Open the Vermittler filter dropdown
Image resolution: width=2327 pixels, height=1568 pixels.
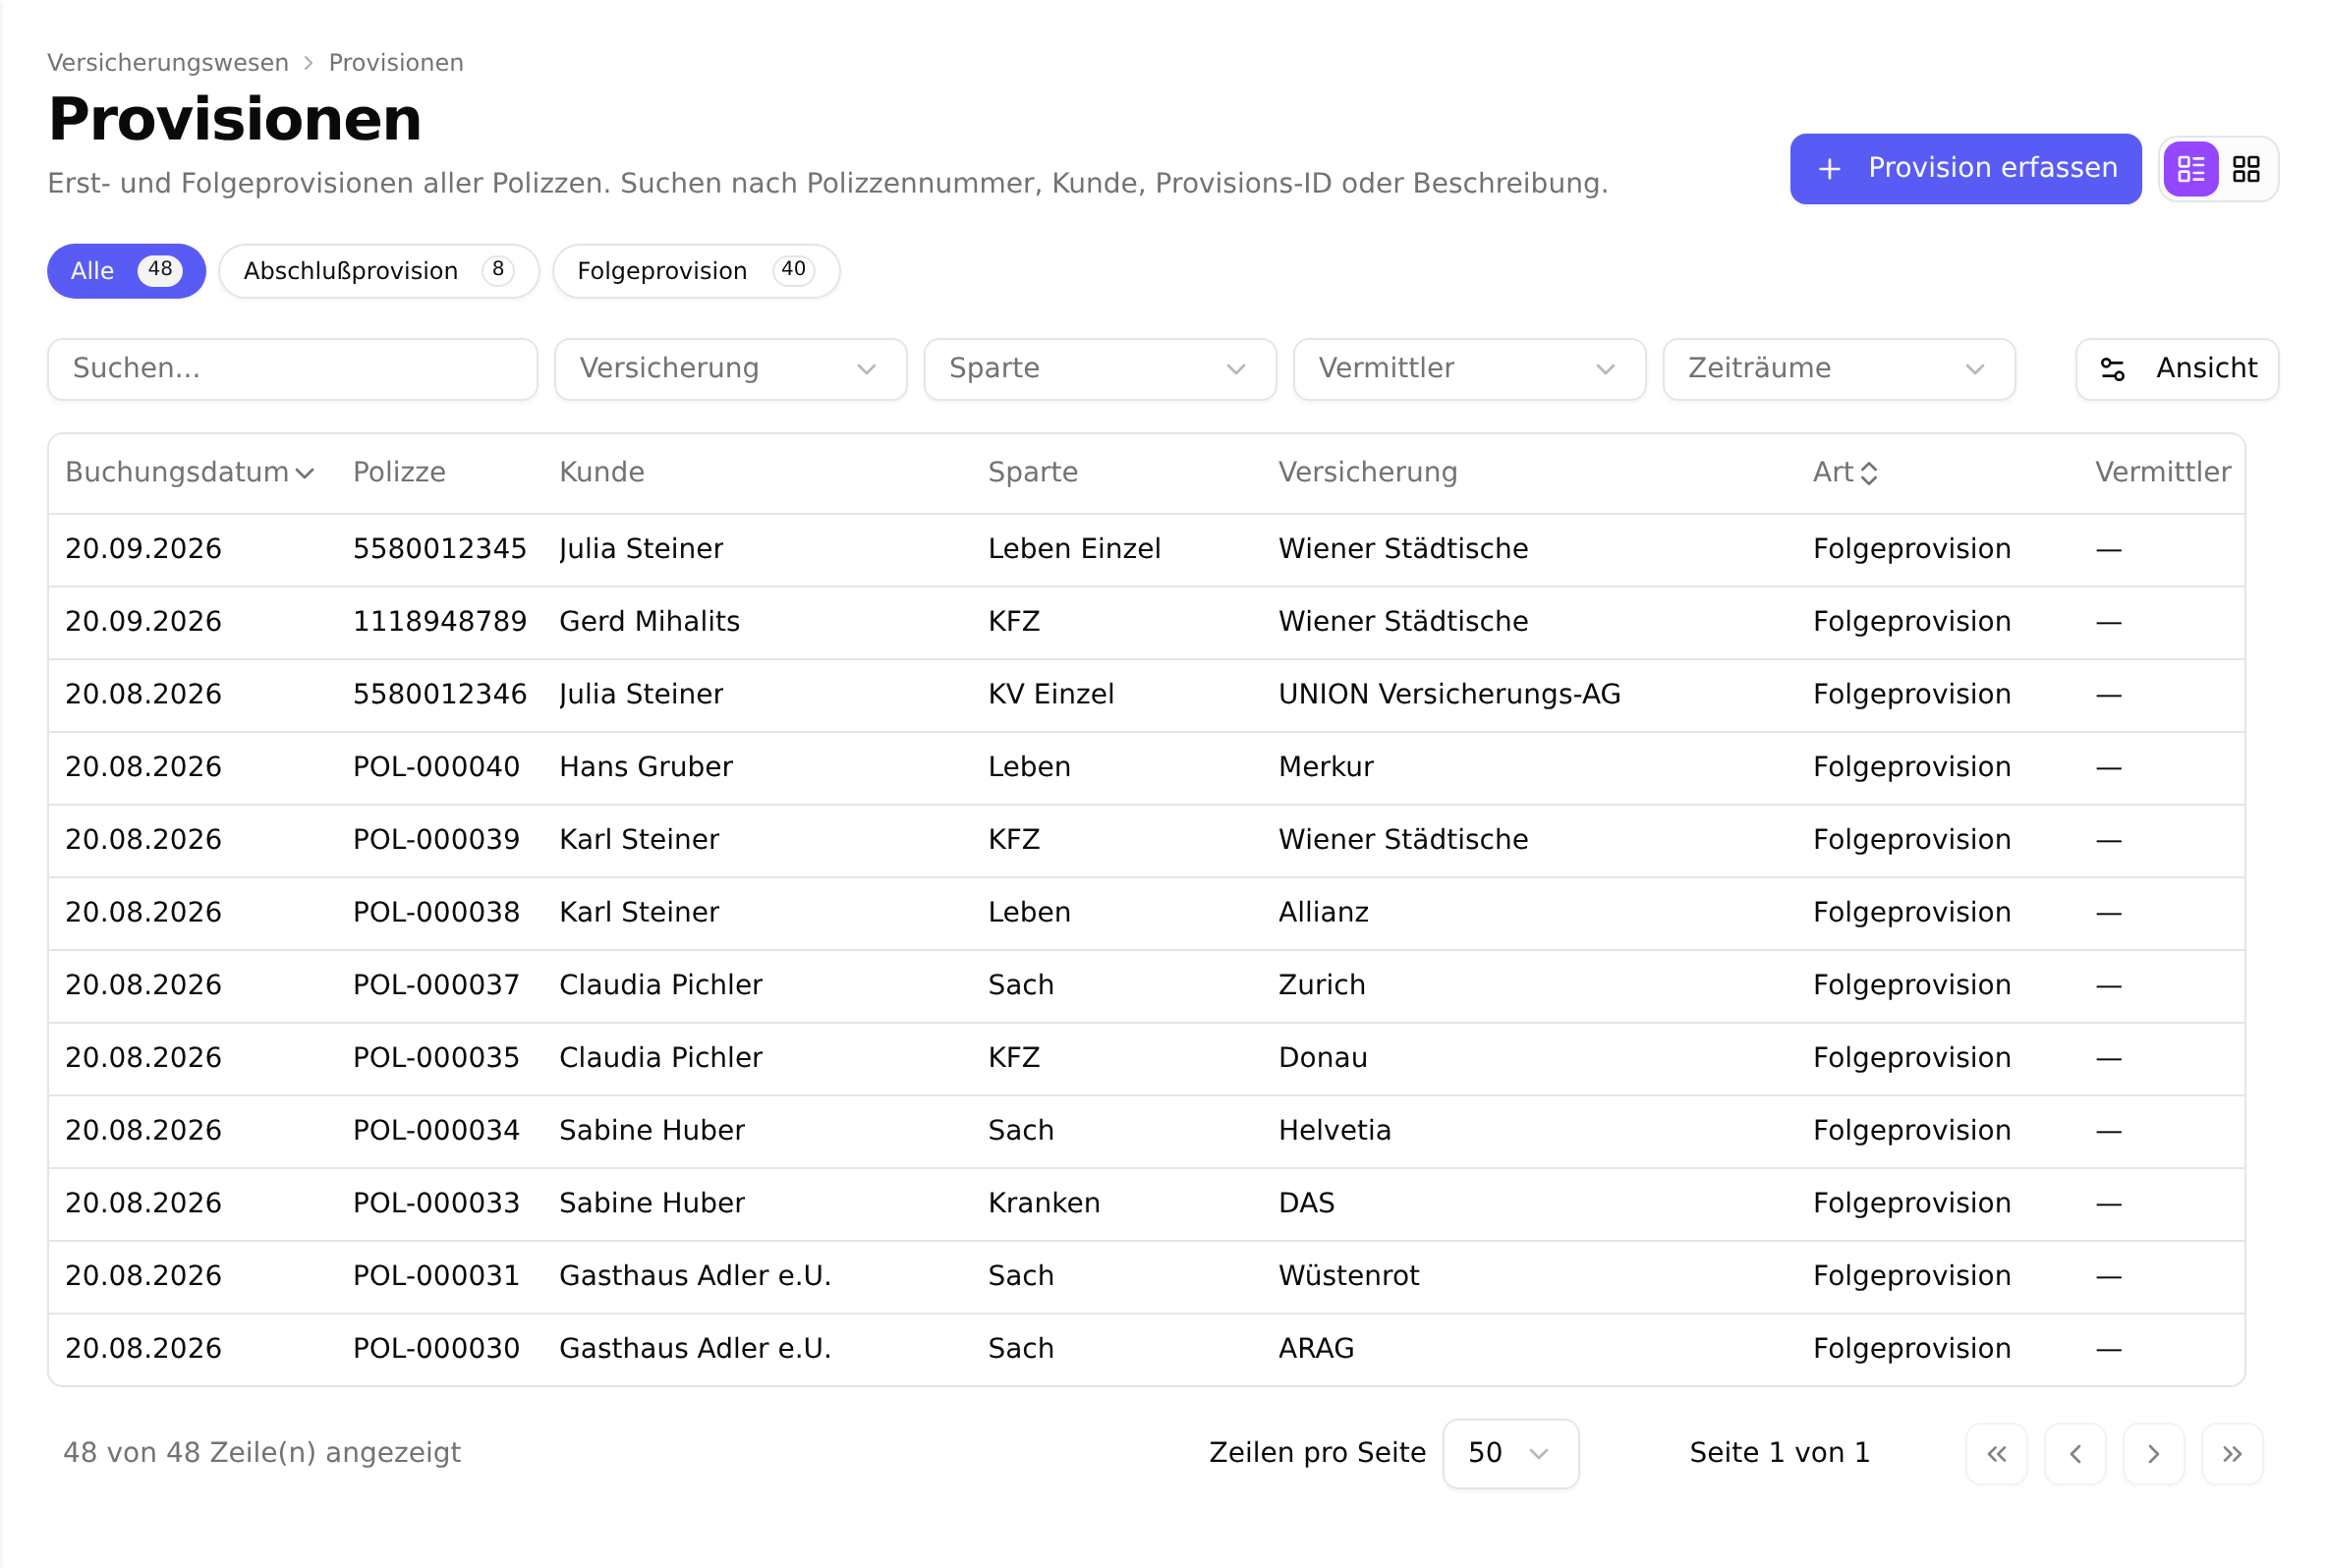(x=1469, y=369)
